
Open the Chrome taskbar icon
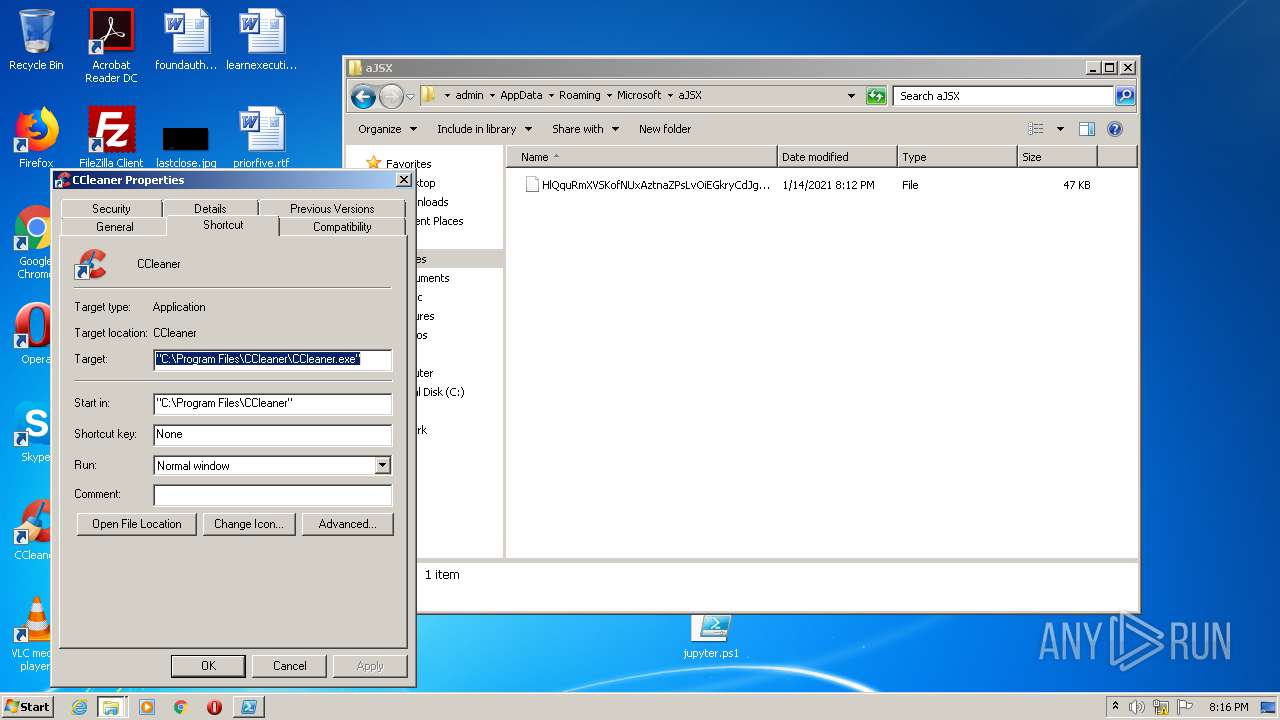pyautogui.click(x=181, y=707)
